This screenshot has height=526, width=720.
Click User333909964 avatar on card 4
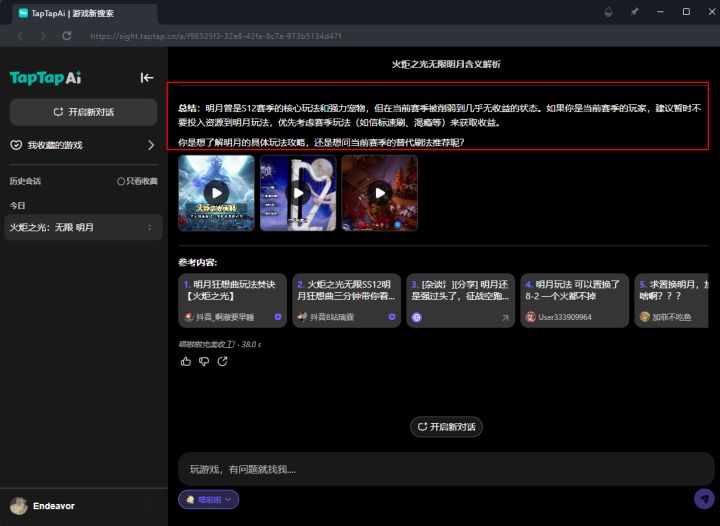[530, 317]
